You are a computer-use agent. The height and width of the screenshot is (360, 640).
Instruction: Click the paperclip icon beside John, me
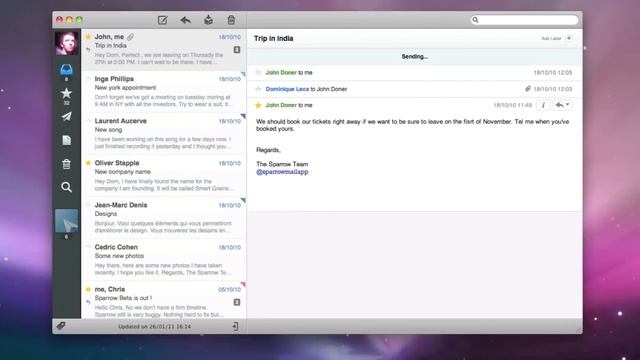(x=130, y=37)
